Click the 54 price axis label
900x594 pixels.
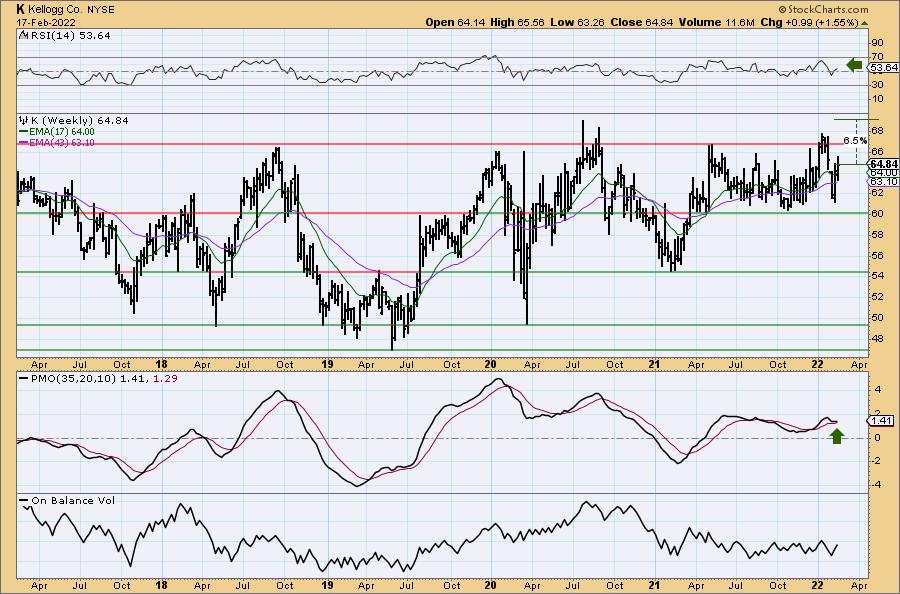[878, 276]
